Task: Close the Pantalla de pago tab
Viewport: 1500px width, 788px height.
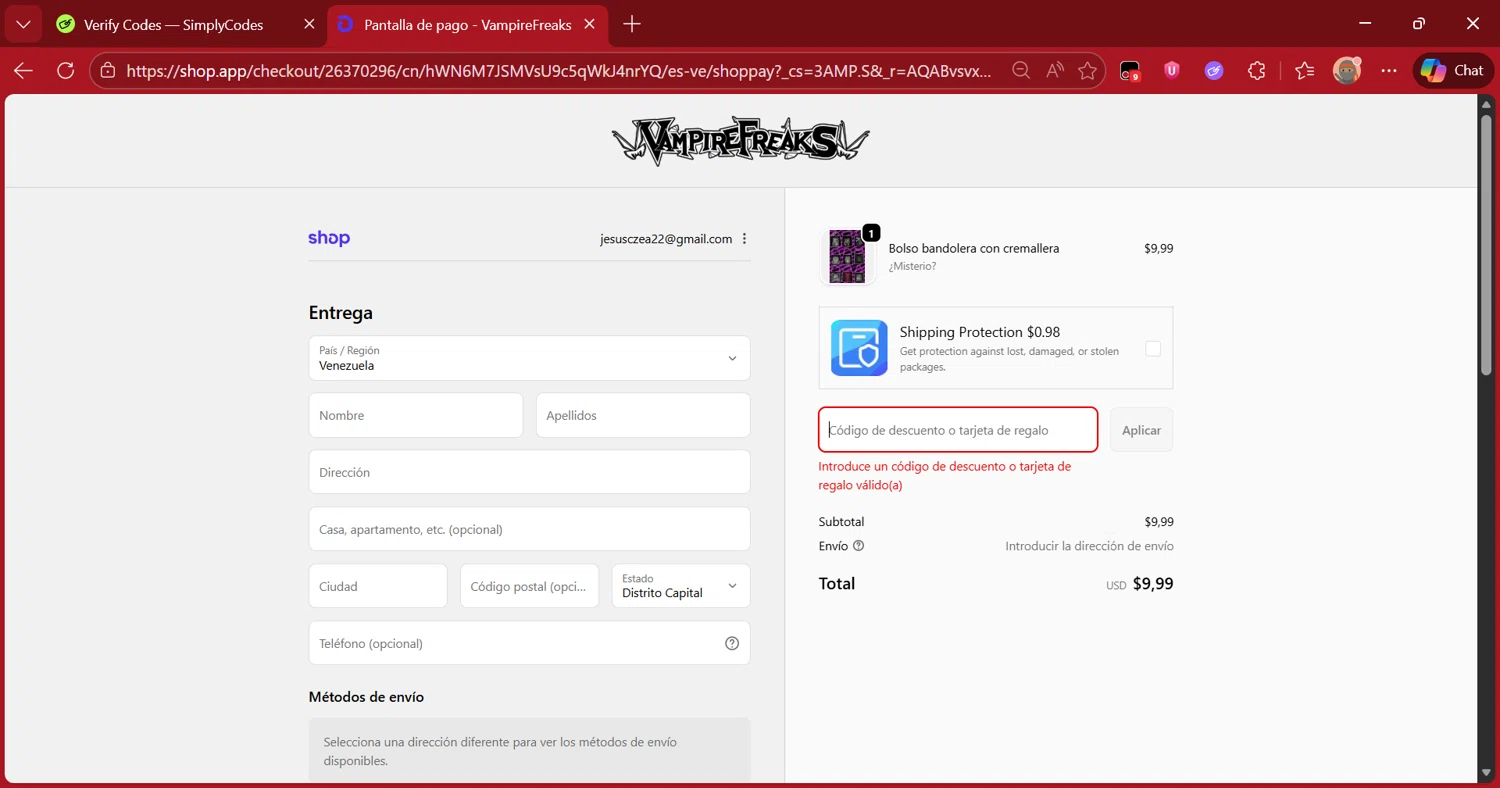Action: point(591,25)
